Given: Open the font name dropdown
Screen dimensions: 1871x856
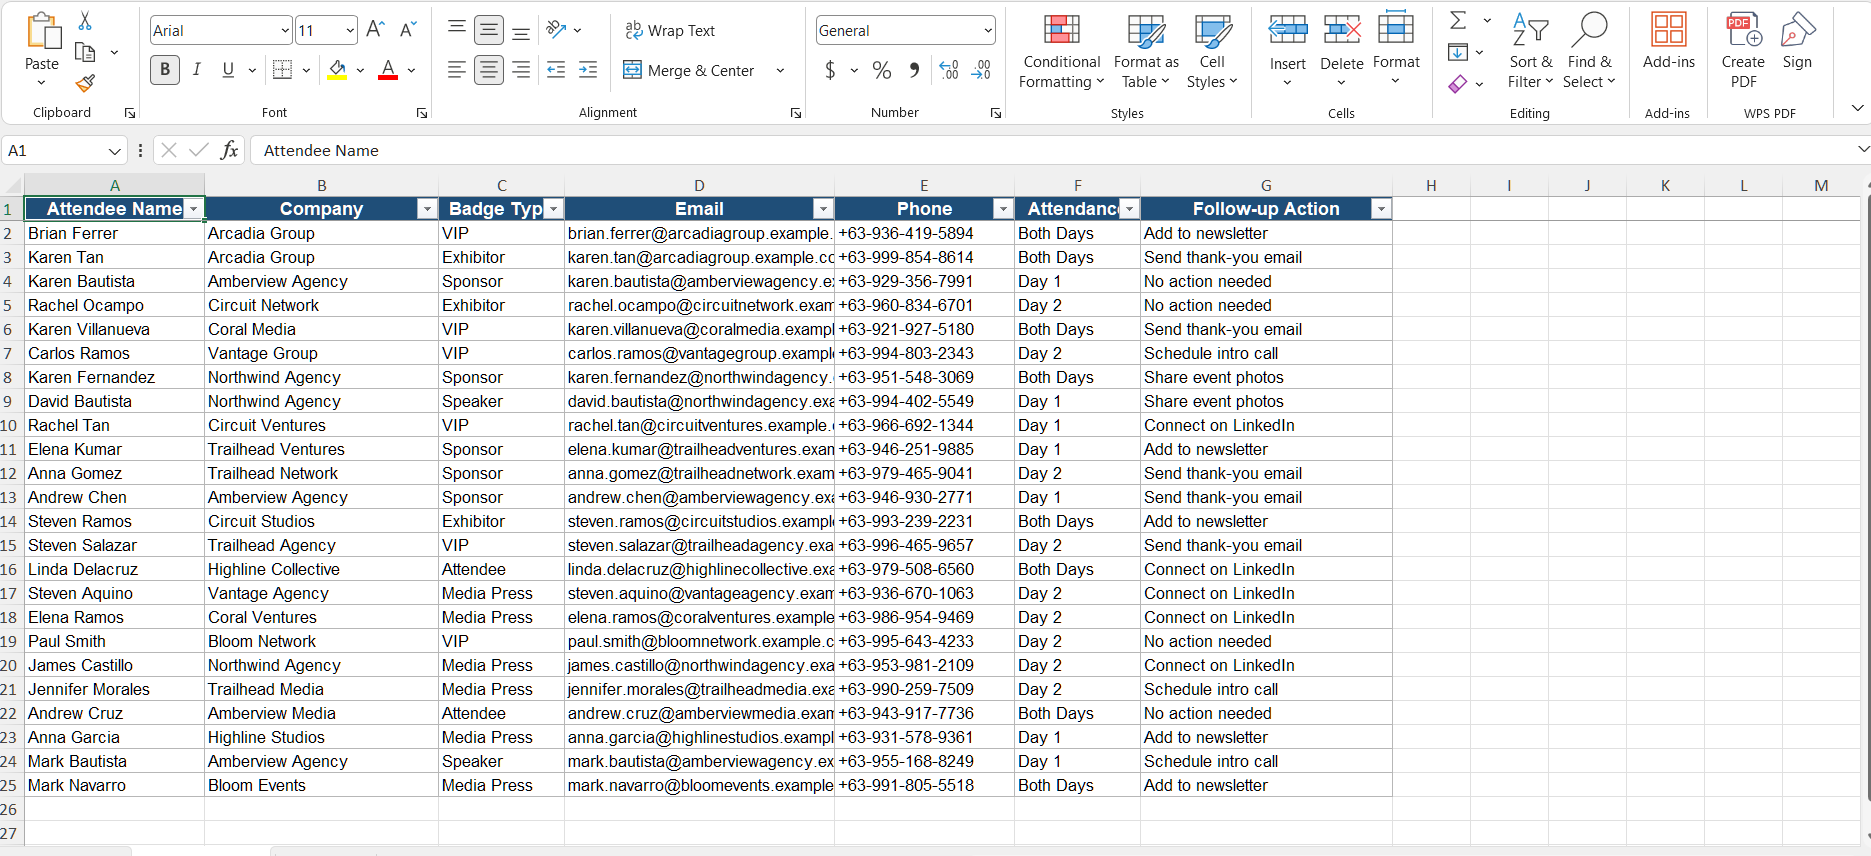Looking at the screenshot, I should pyautogui.click(x=285, y=31).
